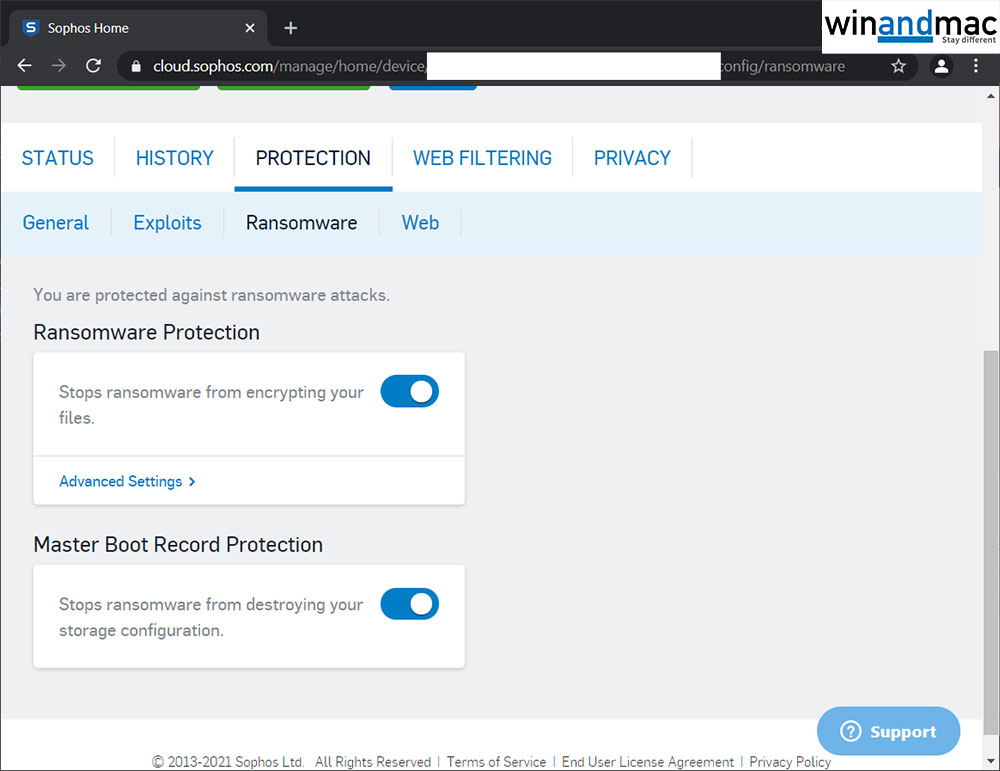The image size is (1000, 771).
Task: Click the address bar URL field
Action: [500, 67]
